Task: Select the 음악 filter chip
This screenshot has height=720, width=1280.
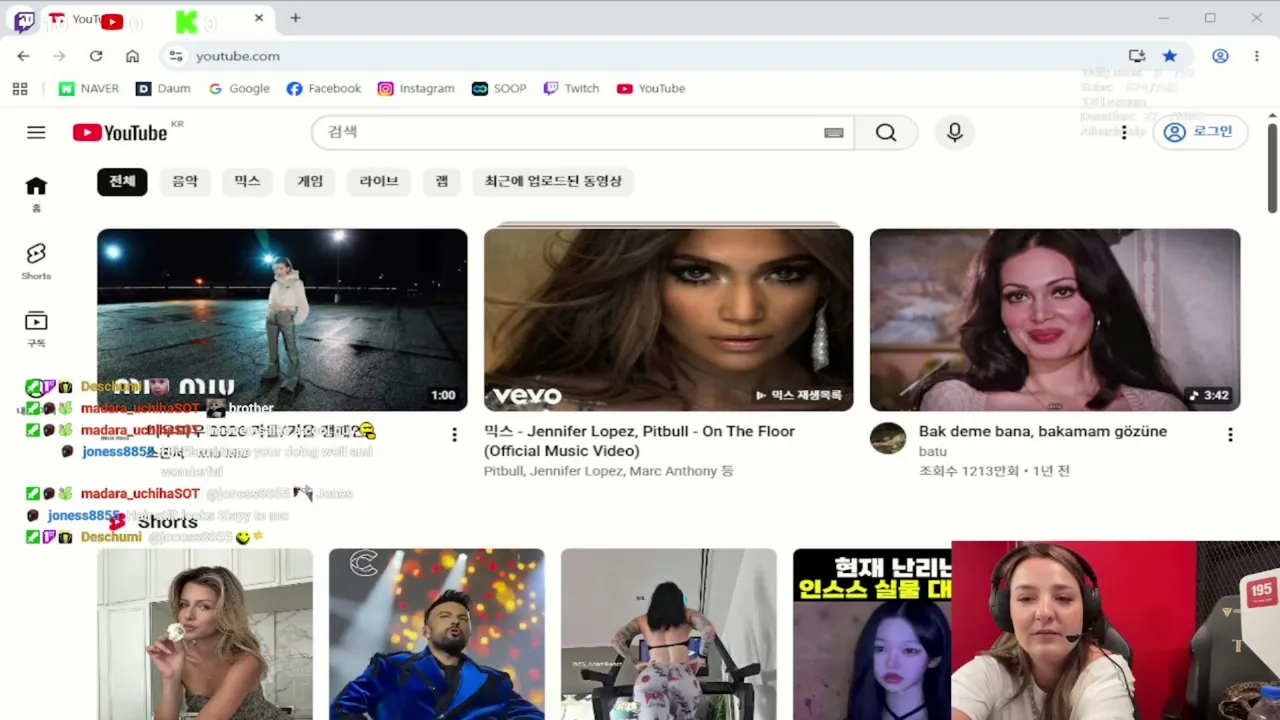Action: pos(185,181)
